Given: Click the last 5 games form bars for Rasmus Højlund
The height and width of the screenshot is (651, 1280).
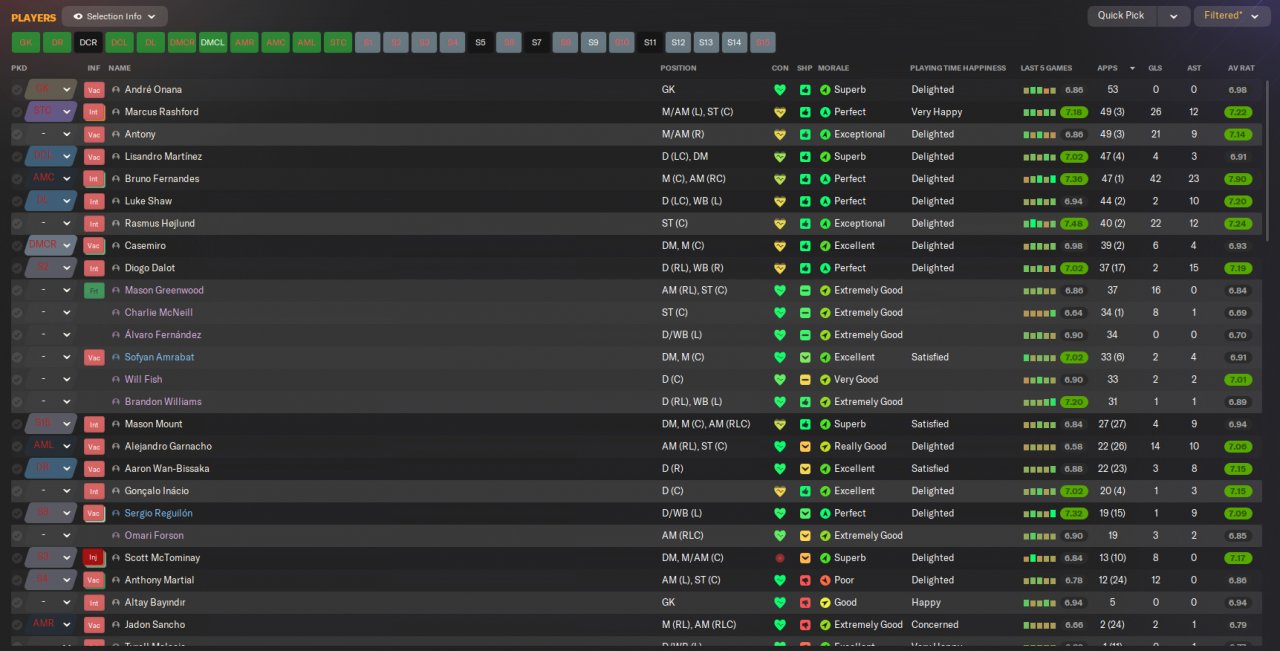Looking at the screenshot, I should click(x=1039, y=224).
